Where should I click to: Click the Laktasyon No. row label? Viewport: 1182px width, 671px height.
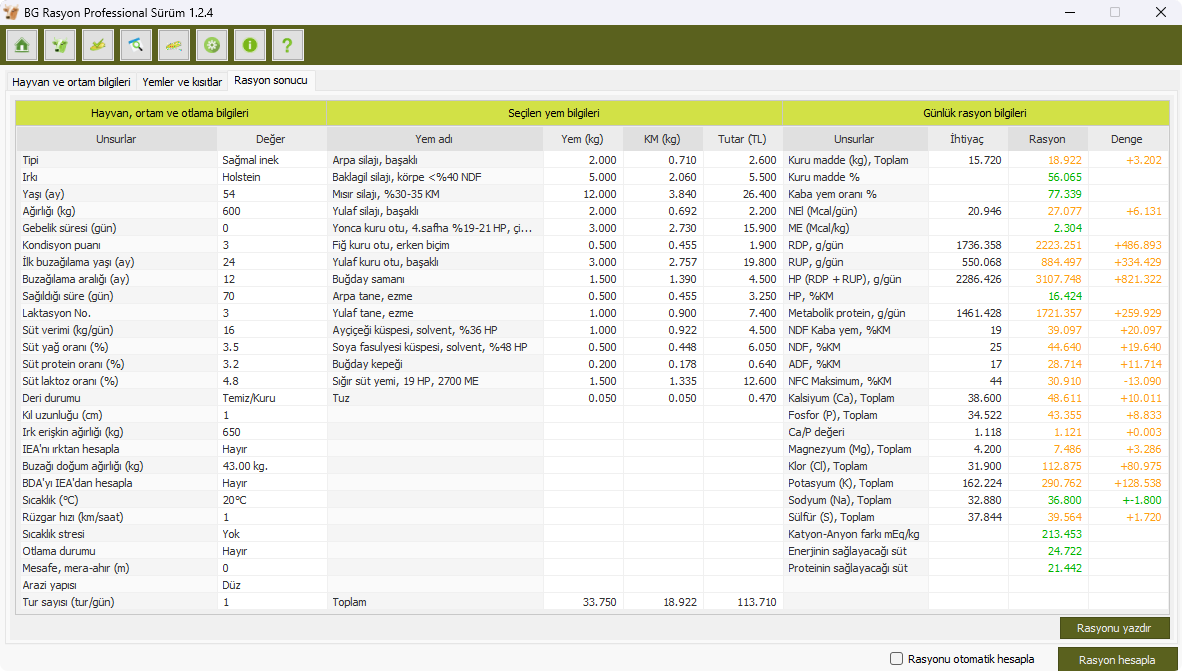pyautogui.click(x=57, y=313)
